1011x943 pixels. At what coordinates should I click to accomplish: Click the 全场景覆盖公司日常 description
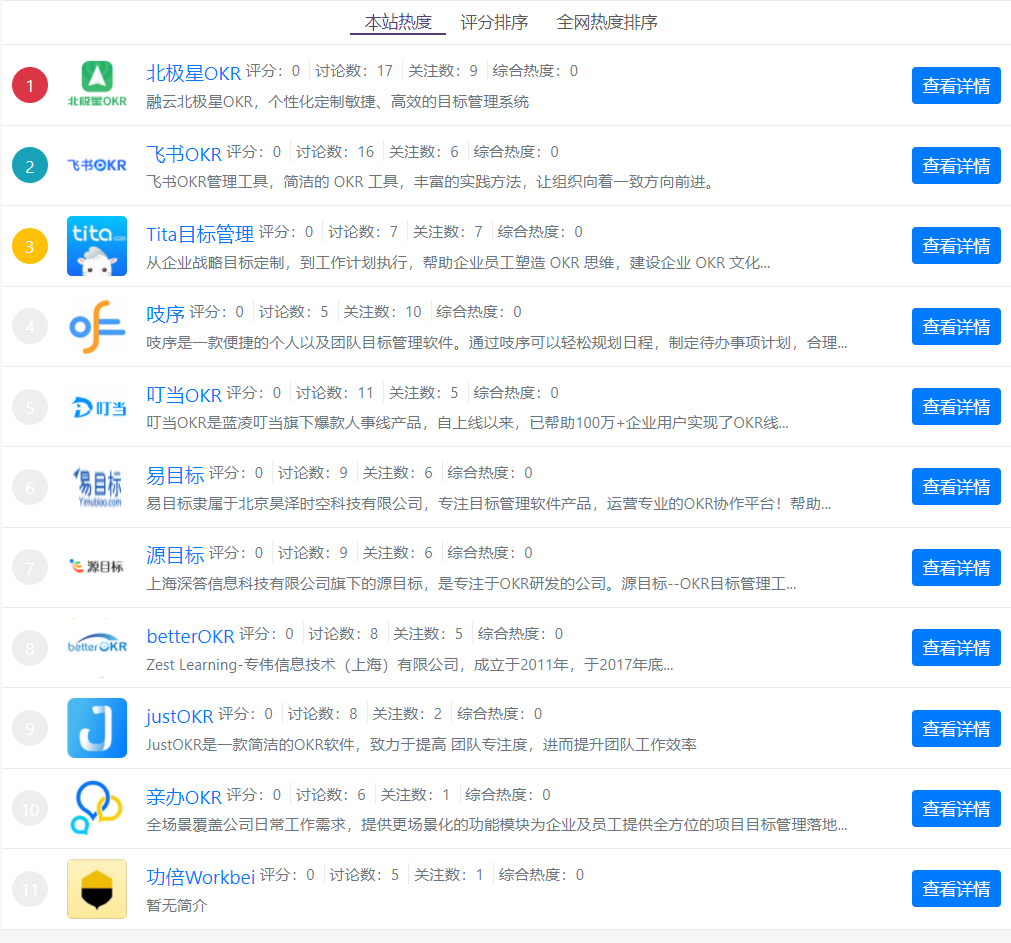coord(496,824)
